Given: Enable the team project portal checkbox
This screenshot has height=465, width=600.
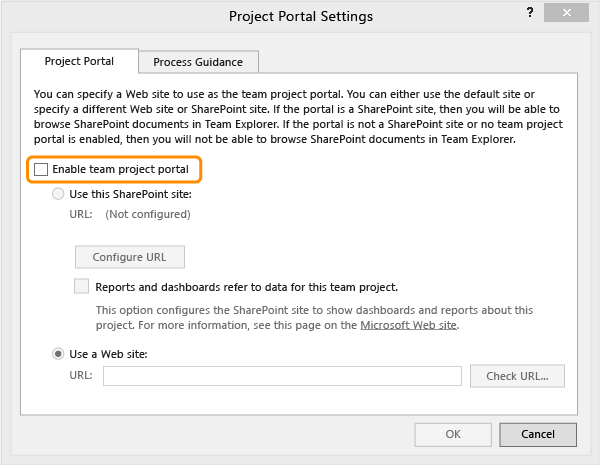Looking at the screenshot, I should tap(41, 170).
